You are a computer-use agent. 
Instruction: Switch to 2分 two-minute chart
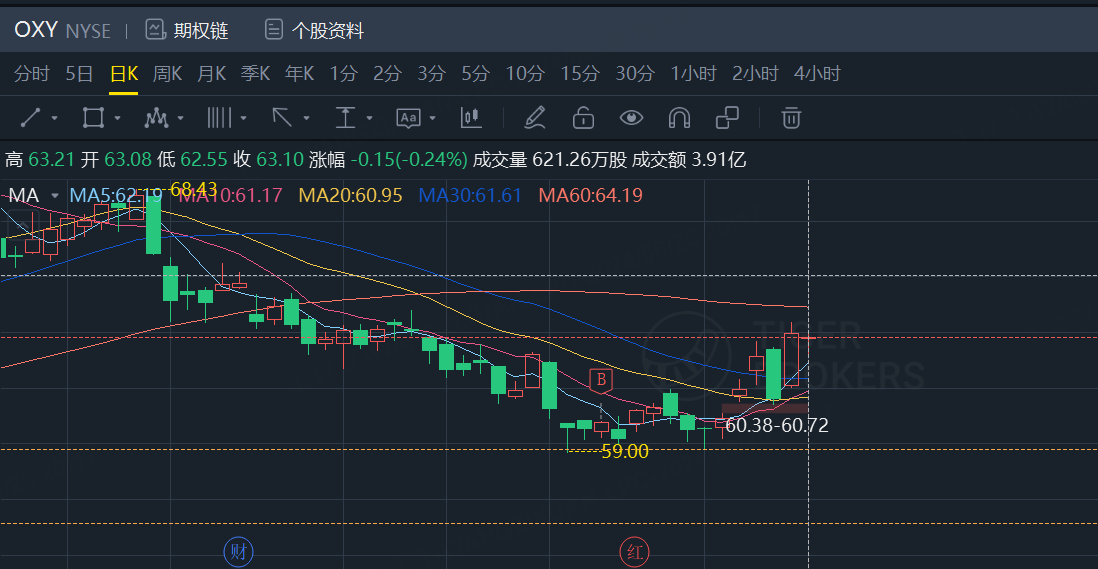[387, 73]
